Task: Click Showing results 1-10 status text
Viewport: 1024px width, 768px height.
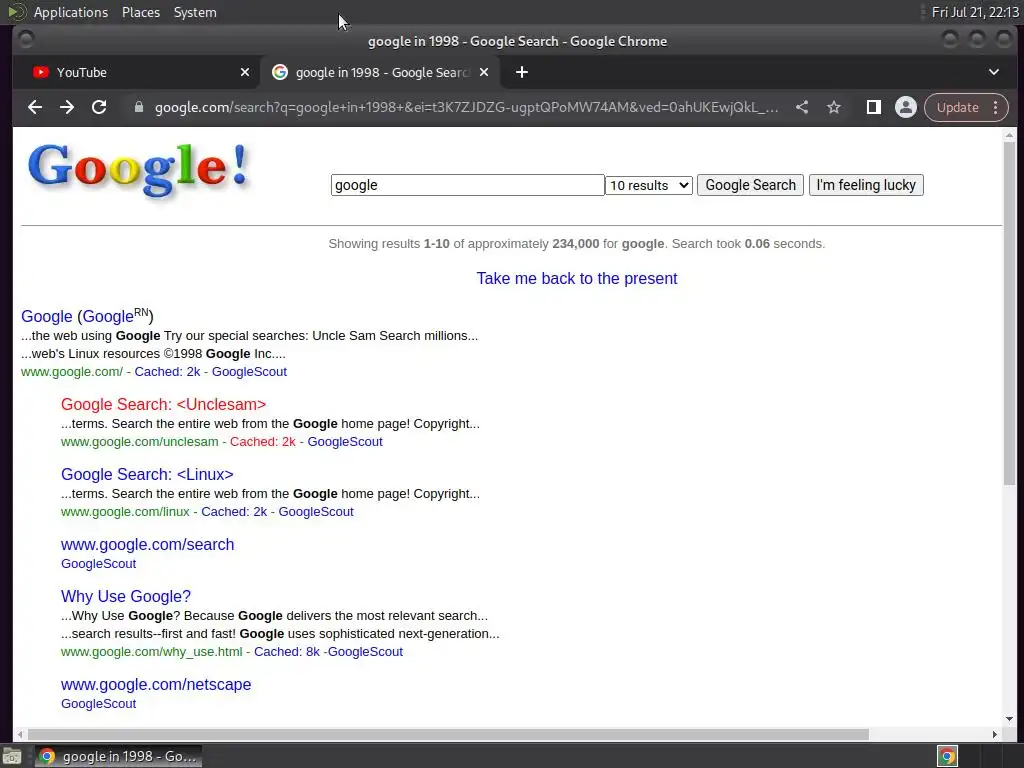Action: 577,244
